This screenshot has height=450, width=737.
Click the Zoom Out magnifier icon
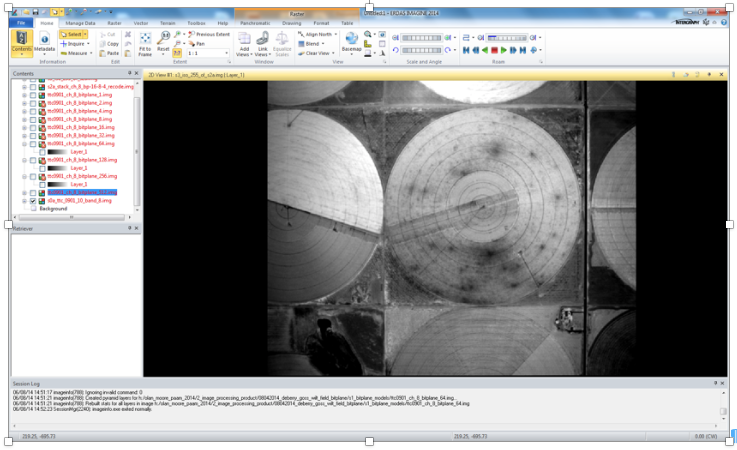coord(177,44)
